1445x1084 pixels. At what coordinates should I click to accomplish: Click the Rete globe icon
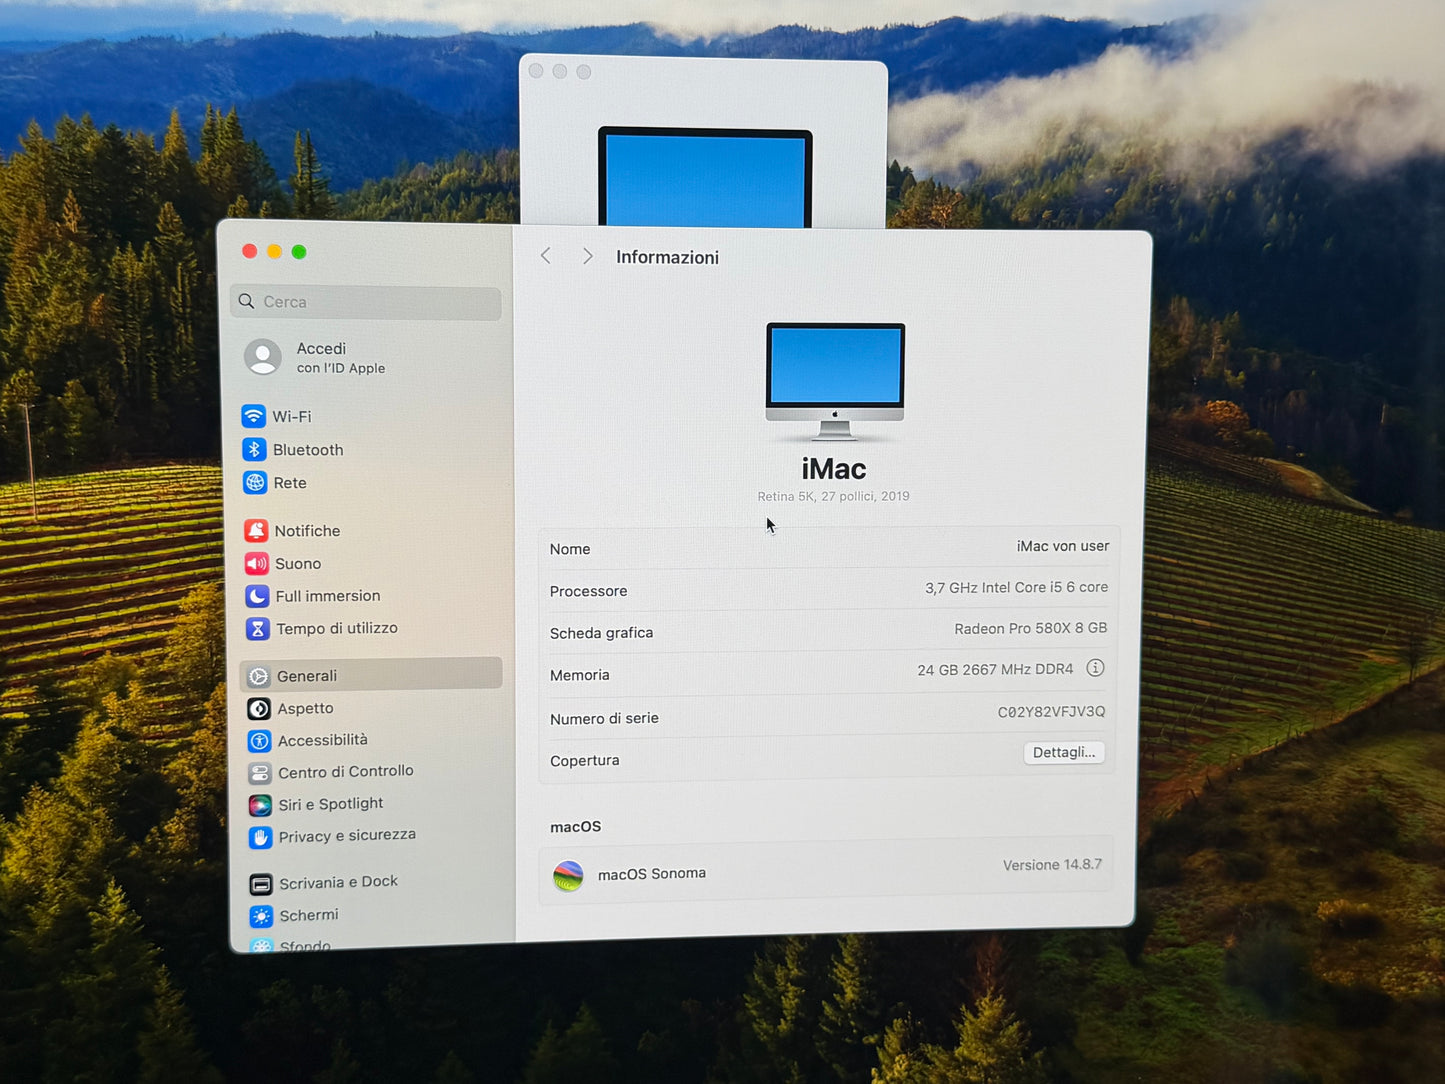255,483
